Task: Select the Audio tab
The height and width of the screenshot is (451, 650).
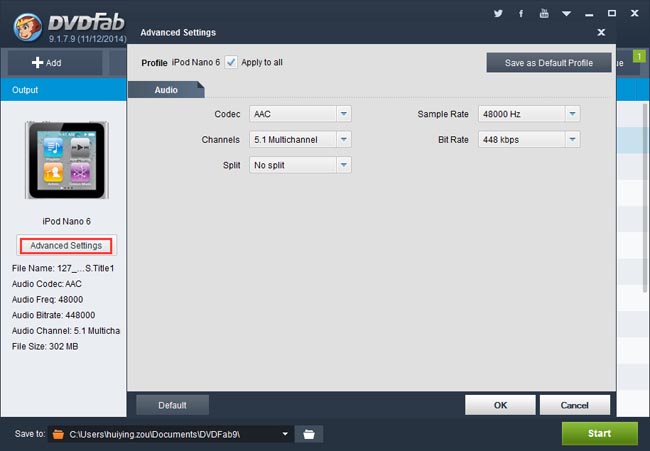Action: click(x=166, y=90)
